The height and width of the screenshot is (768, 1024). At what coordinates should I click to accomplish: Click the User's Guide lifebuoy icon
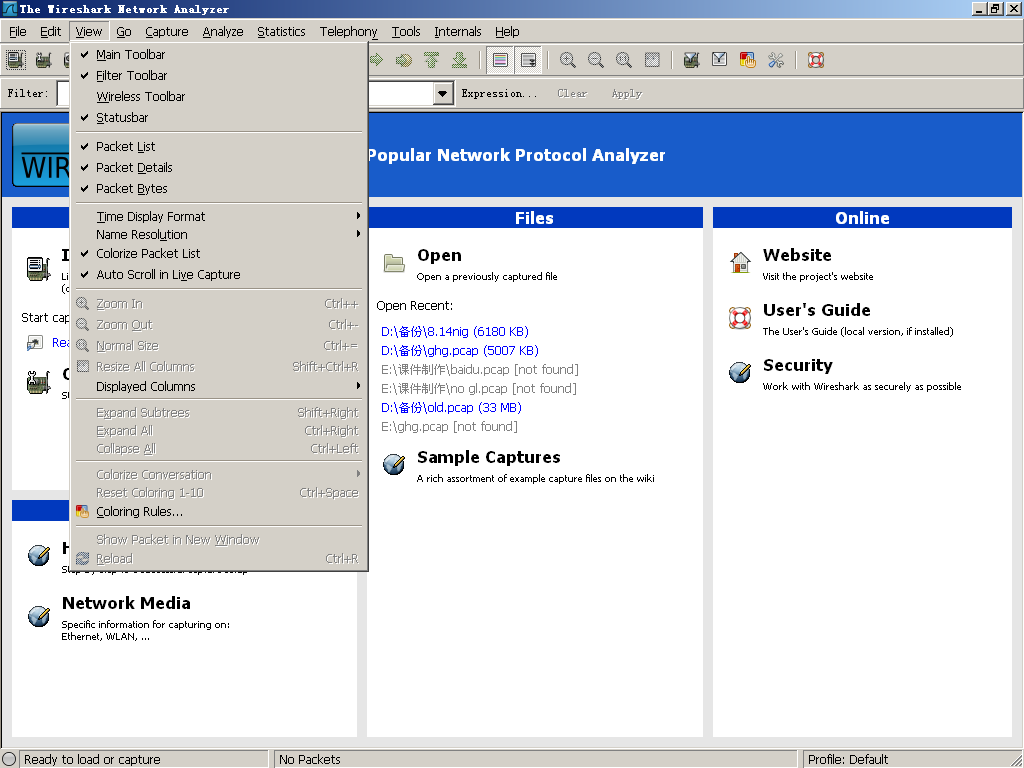coord(740,318)
